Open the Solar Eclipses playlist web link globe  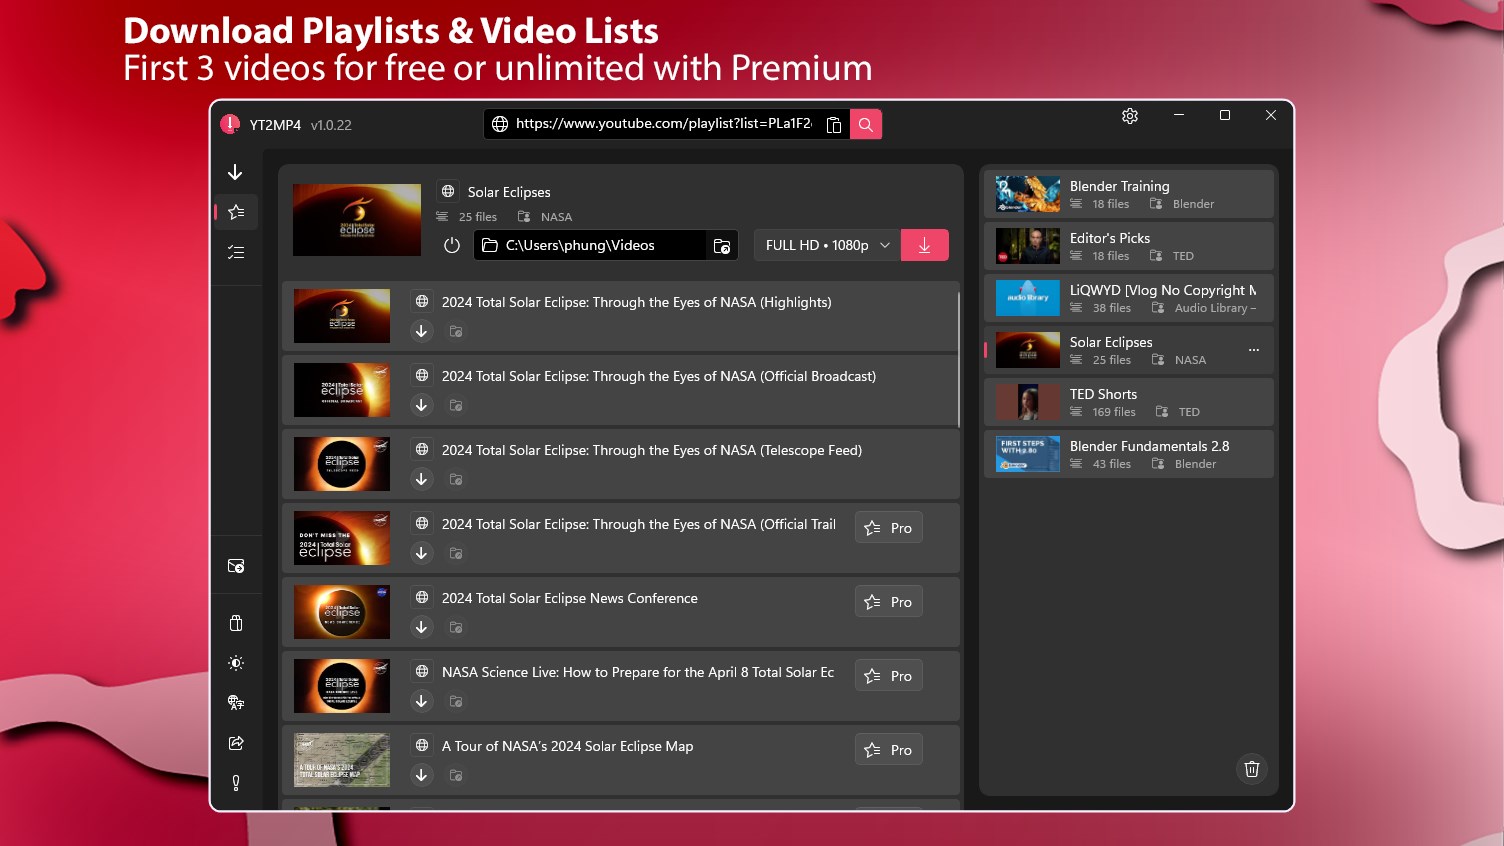click(x=448, y=191)
